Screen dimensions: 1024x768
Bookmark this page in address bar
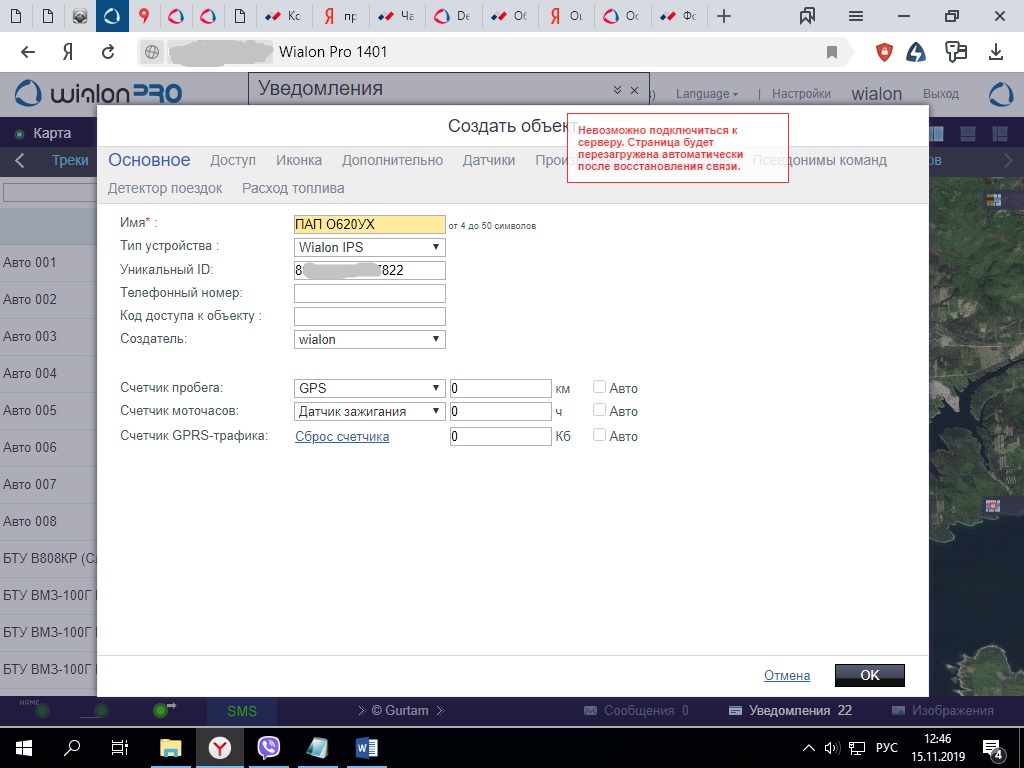(832, 52)
